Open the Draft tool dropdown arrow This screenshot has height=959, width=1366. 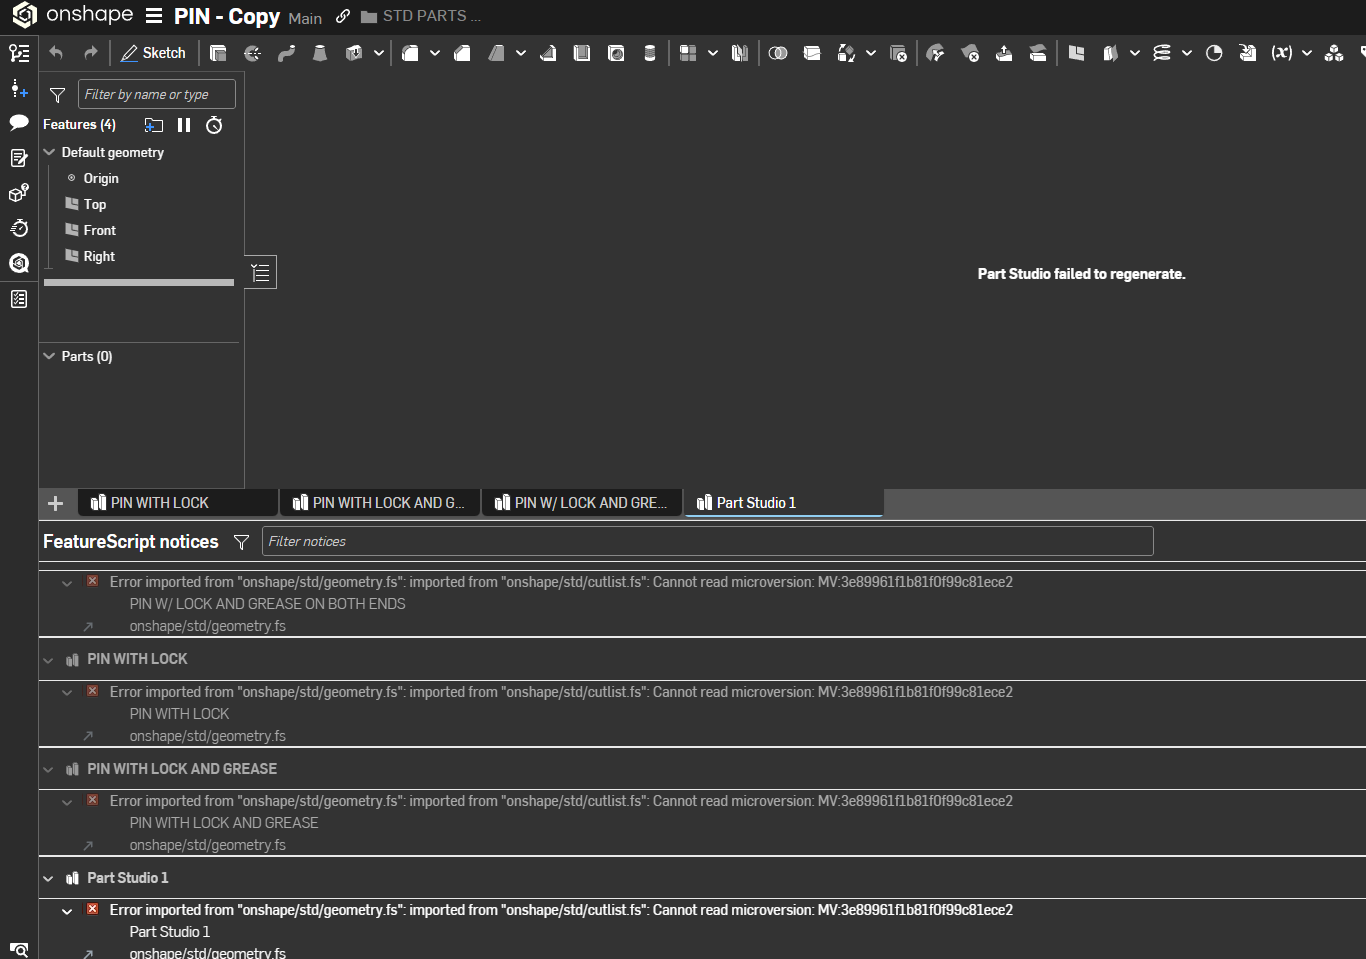[x=521, y=53]
